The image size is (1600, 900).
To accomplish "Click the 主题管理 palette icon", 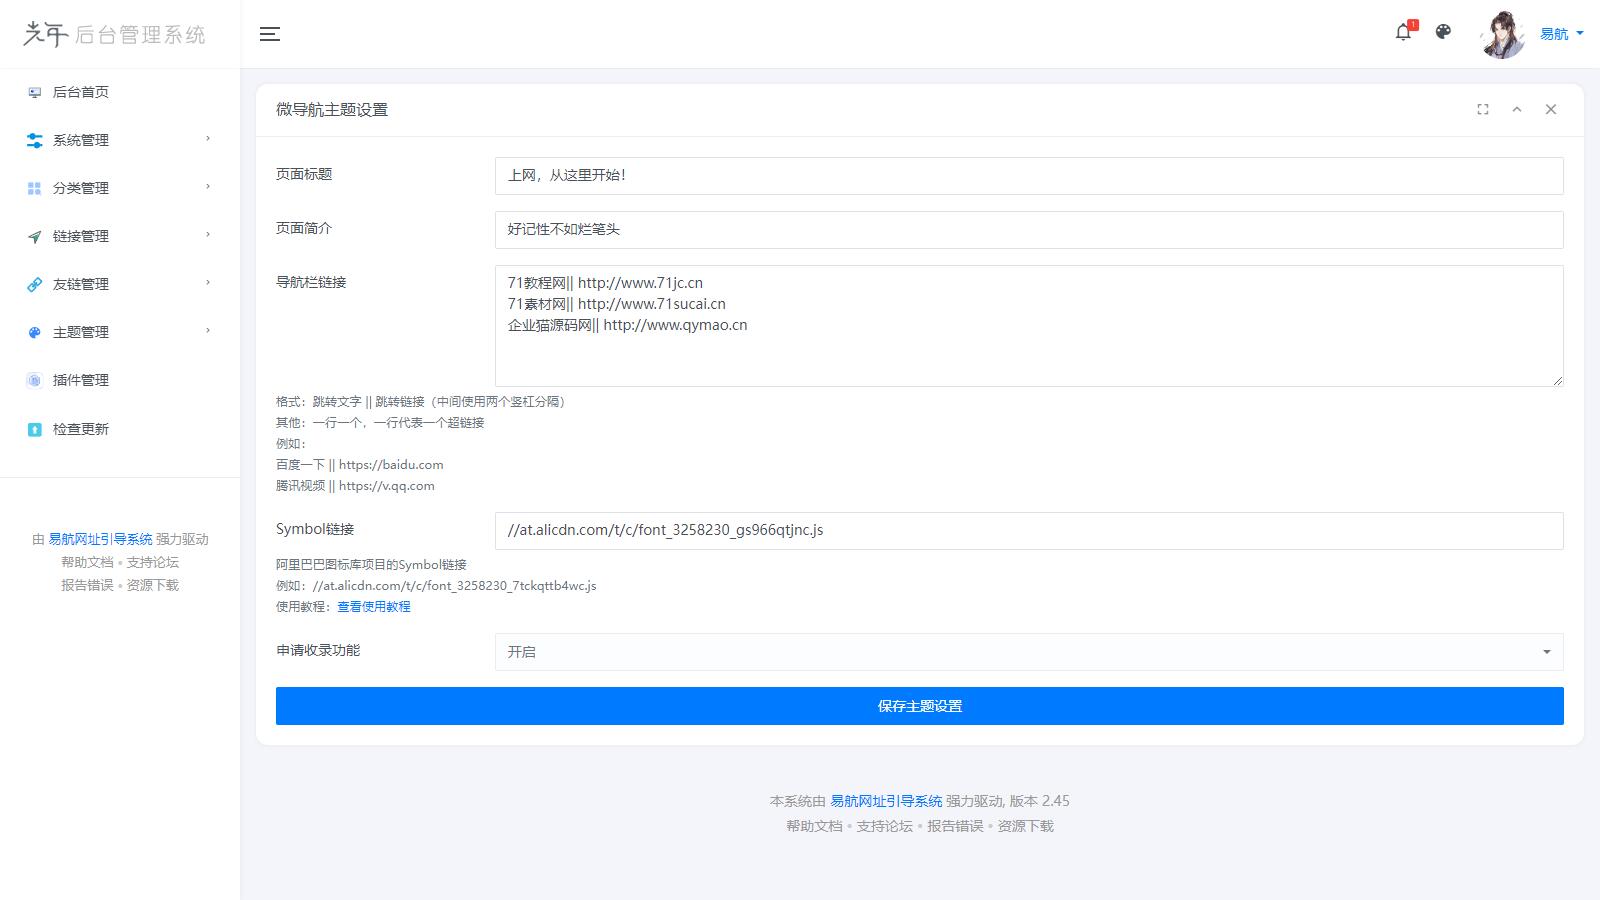I will (35, 332).
